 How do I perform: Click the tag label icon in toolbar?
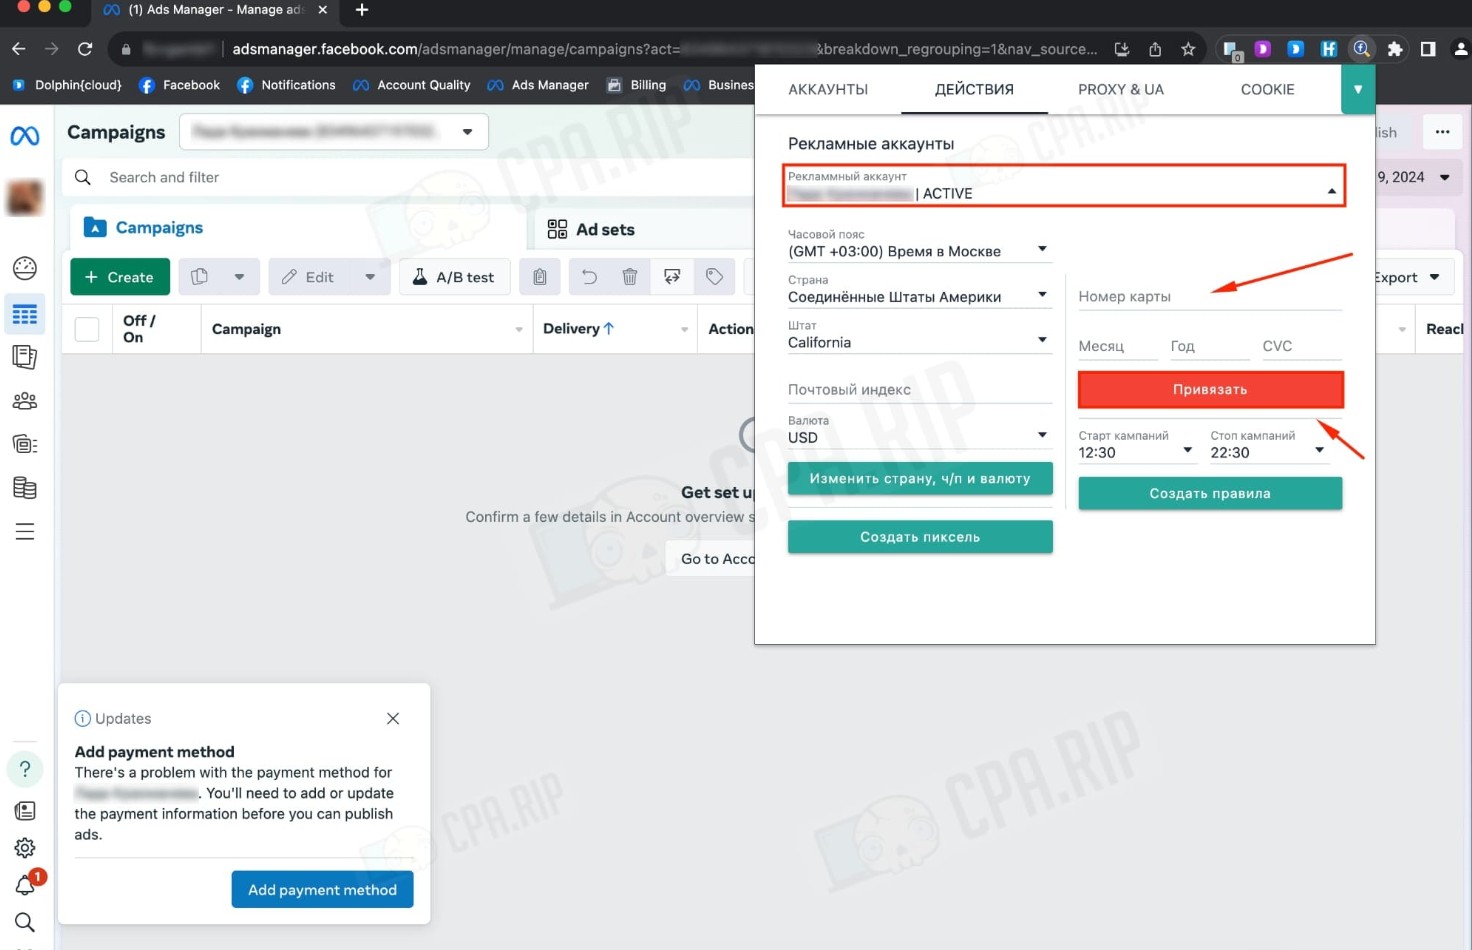[x=714, y=277]
